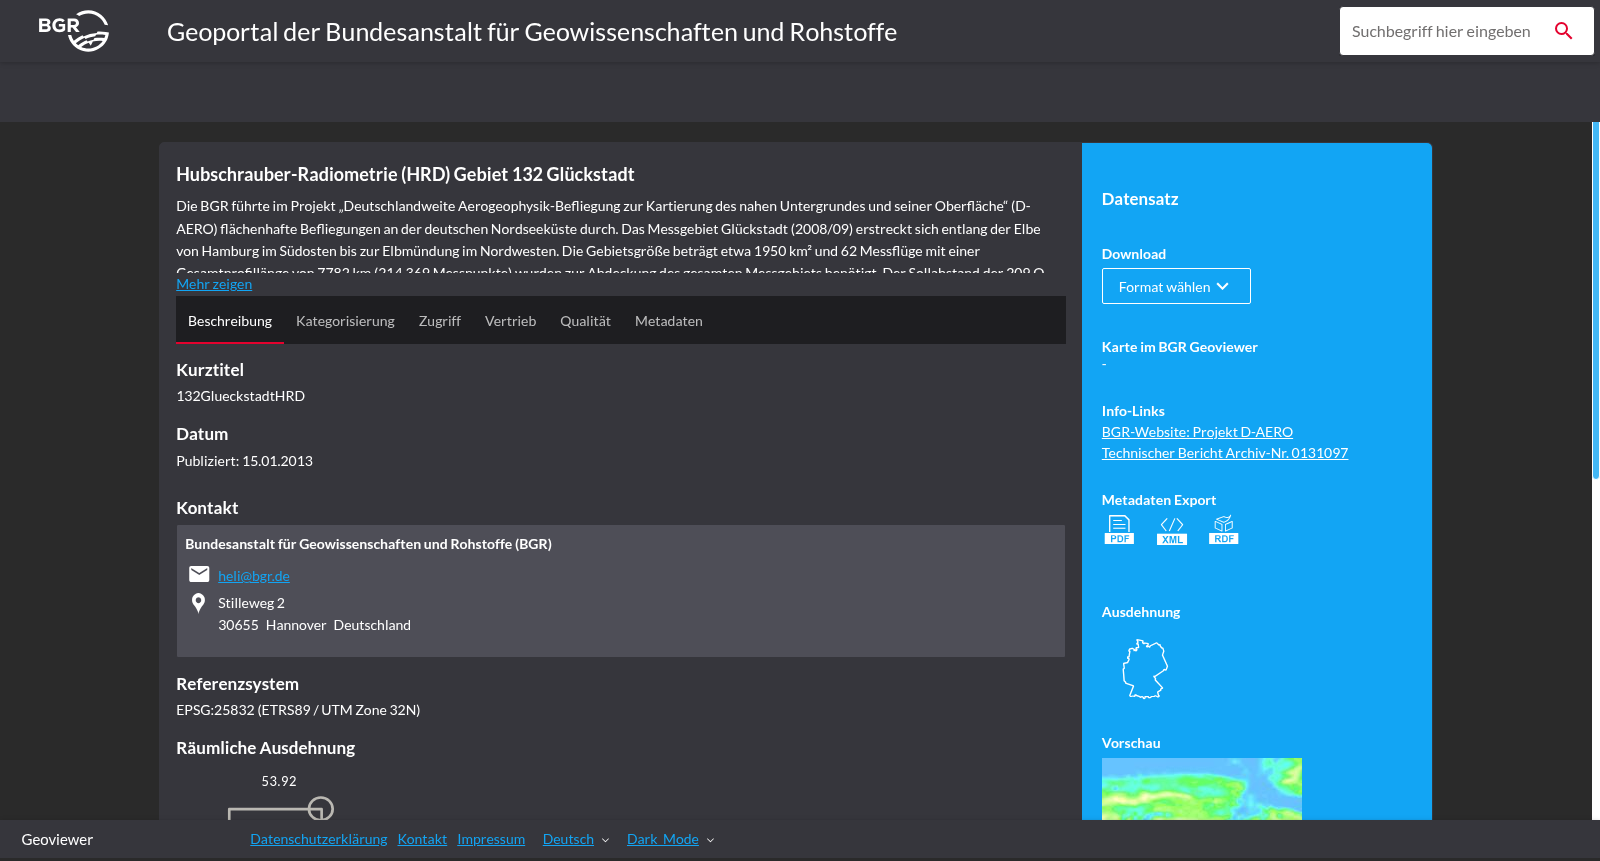Click the address line 30655 Hannover Deutschland
The image size is (1600, 861).
click(x=315, y=625)
